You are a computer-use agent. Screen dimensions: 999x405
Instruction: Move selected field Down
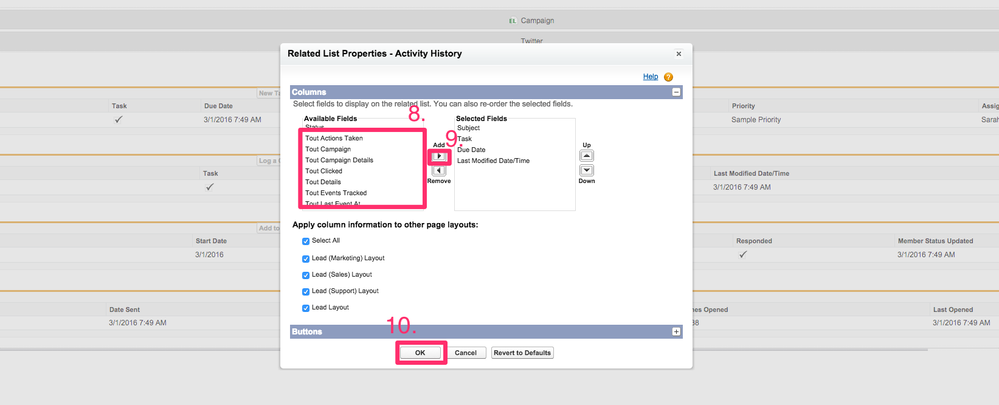[587, 171]
